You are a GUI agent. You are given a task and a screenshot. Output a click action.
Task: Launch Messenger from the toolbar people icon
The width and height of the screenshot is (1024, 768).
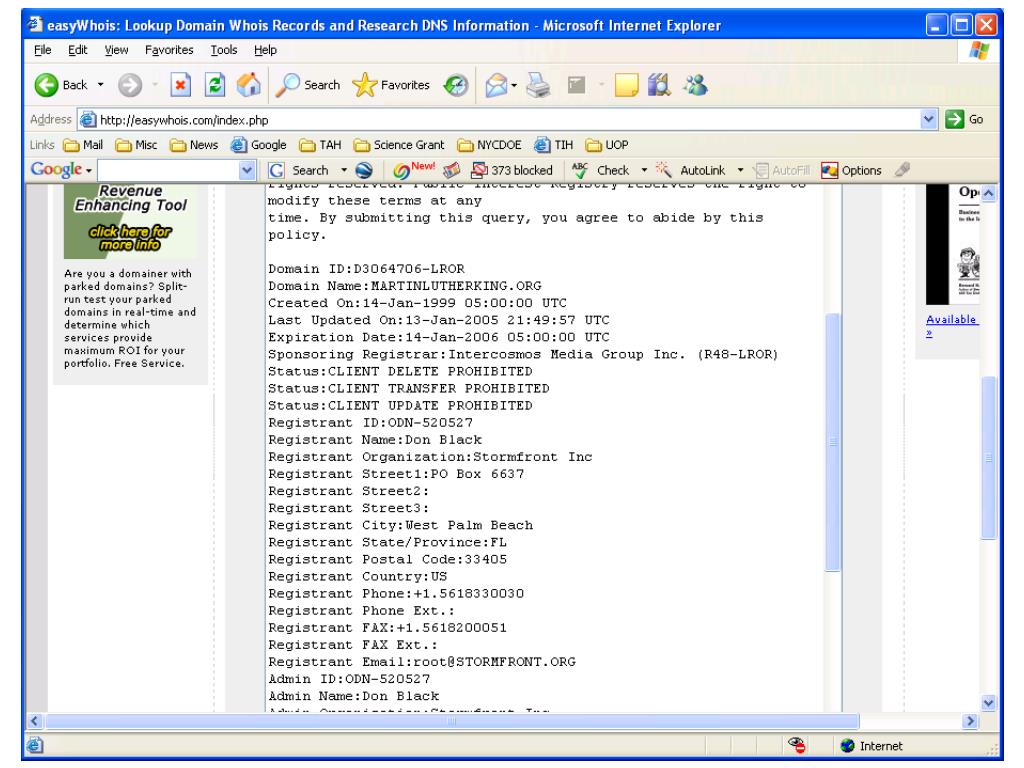pos(696,85)
